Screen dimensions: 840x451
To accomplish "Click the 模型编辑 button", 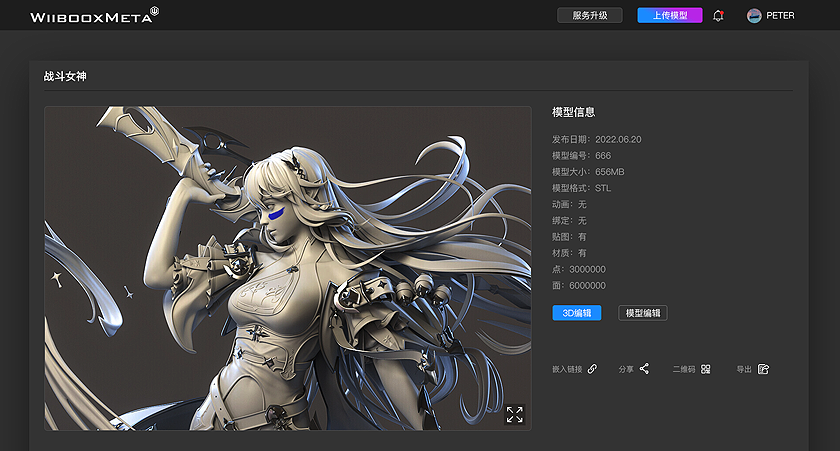I will point(642,313).
